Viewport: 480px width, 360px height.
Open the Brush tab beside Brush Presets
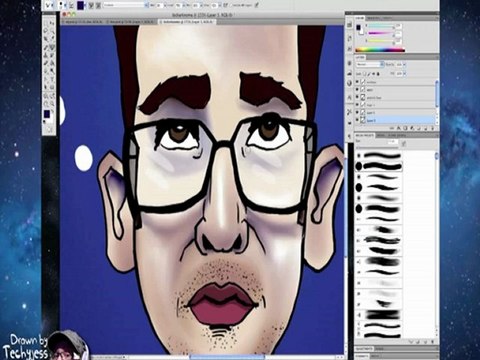click(380, 135)
